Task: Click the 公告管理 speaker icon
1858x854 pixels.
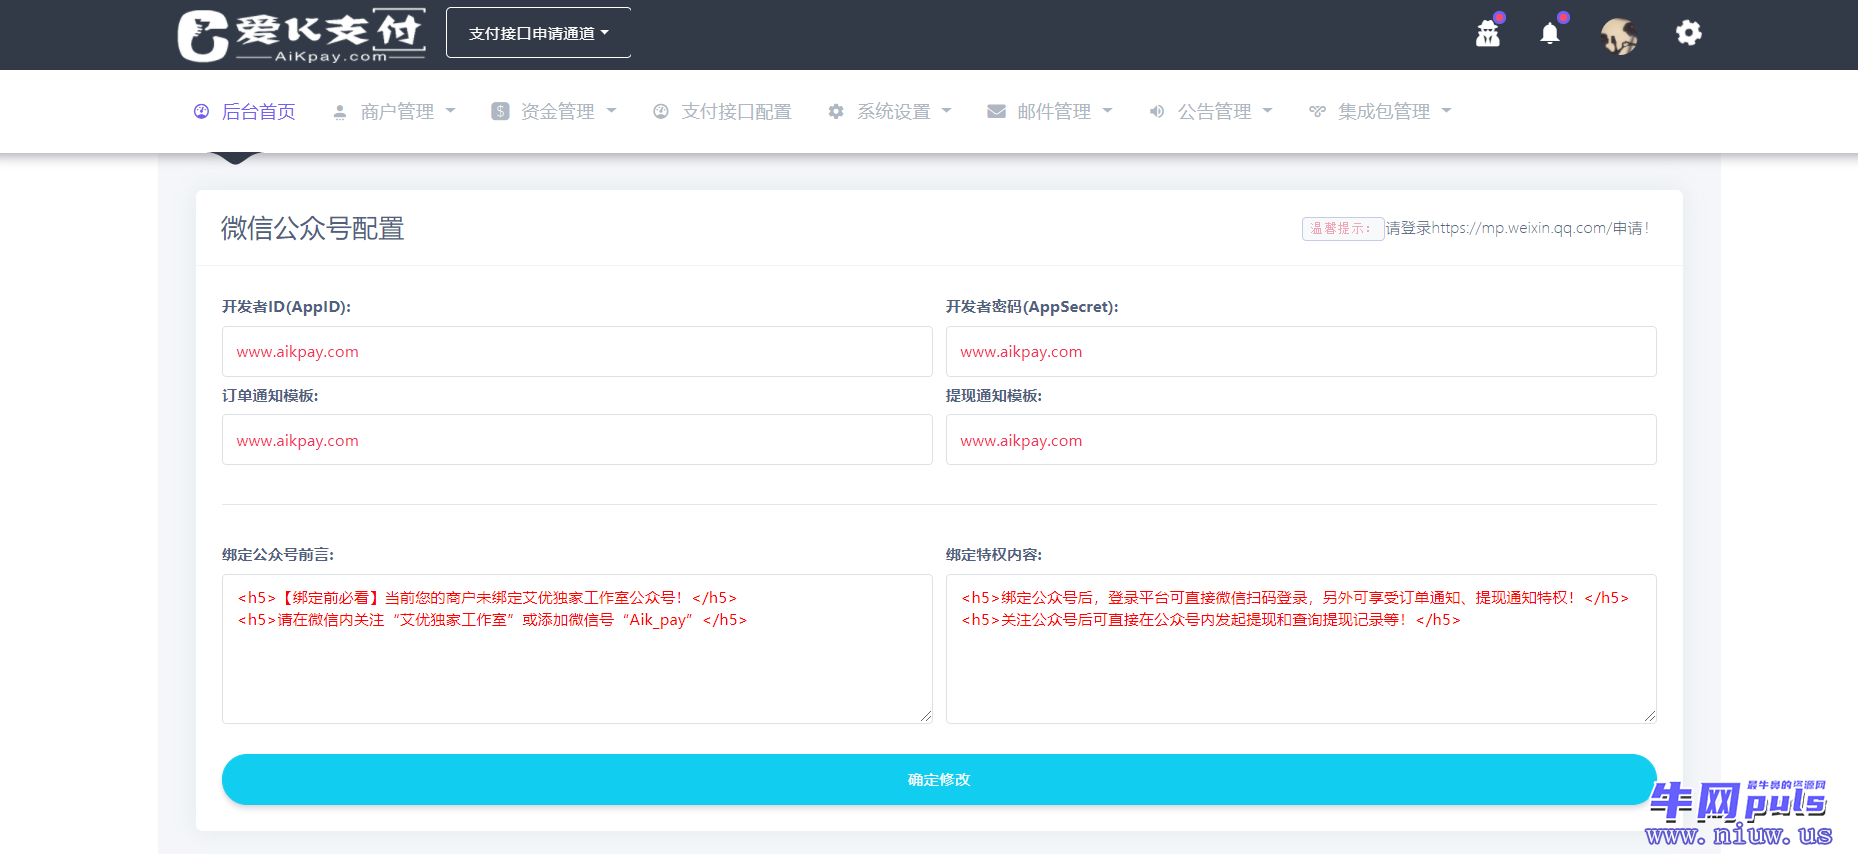Action: (x=1157, y=111)
